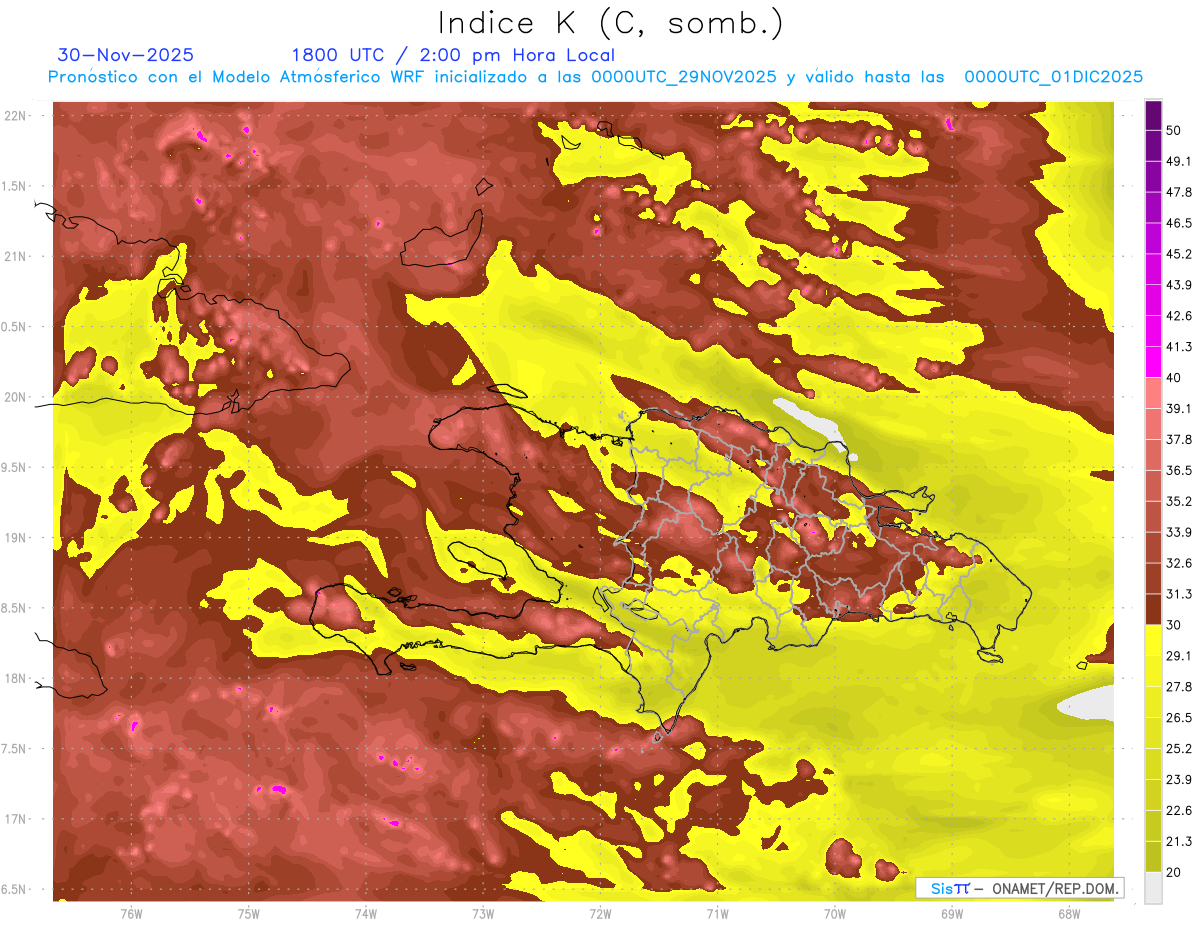
Task: Click the '41.3' legend value
Action: [x=1179, y=347]
